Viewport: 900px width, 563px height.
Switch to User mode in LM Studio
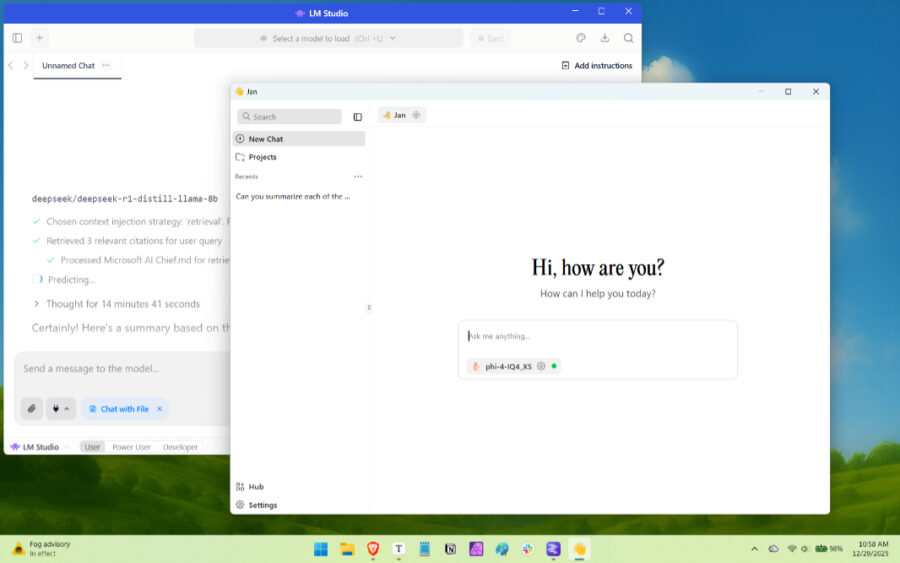coord(92,447)
